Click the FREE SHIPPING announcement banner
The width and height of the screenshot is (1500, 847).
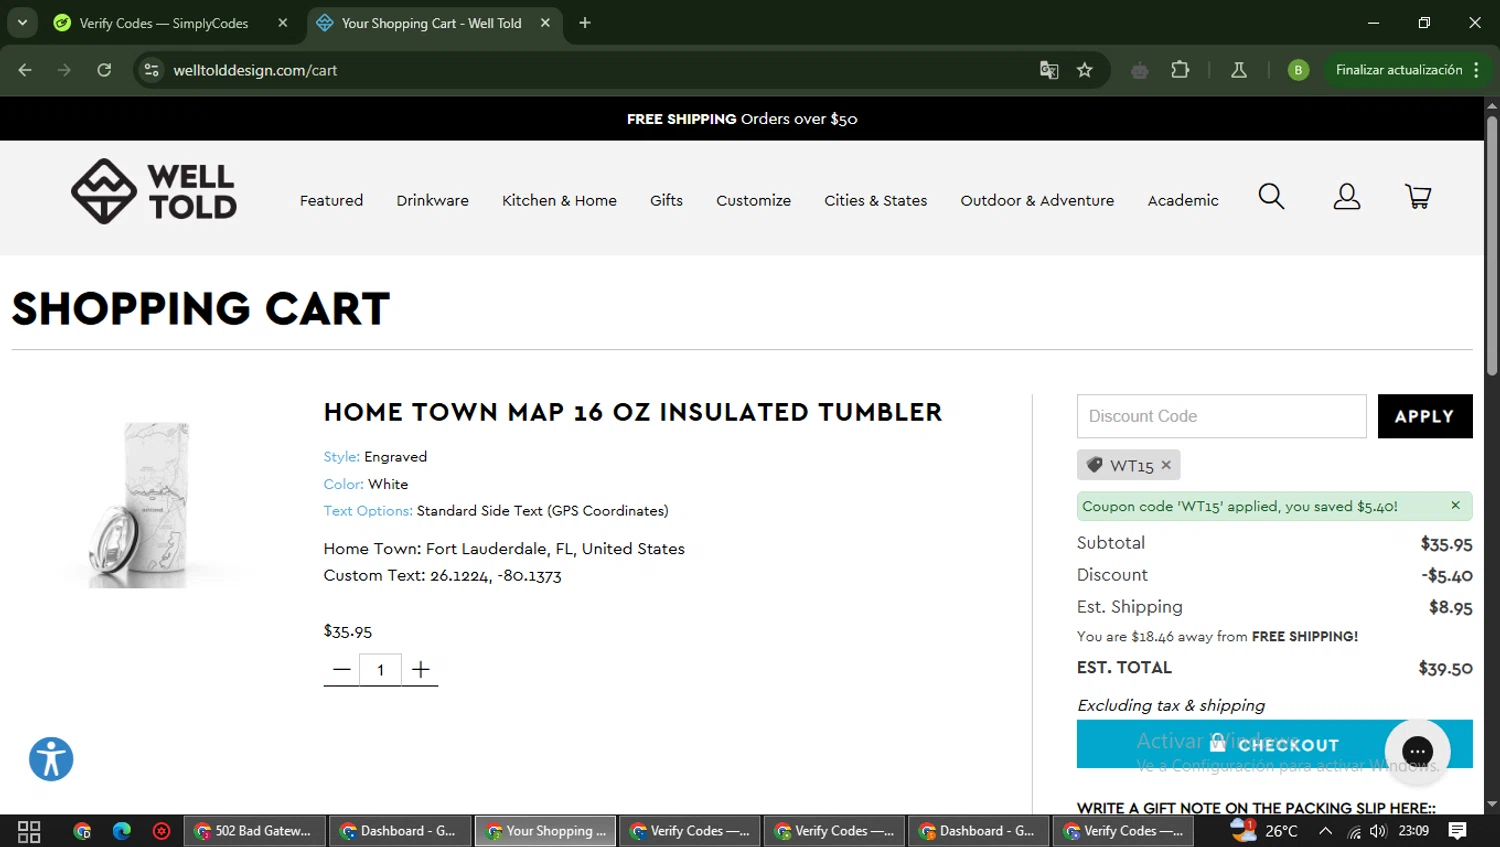click(x=742, y=118)
